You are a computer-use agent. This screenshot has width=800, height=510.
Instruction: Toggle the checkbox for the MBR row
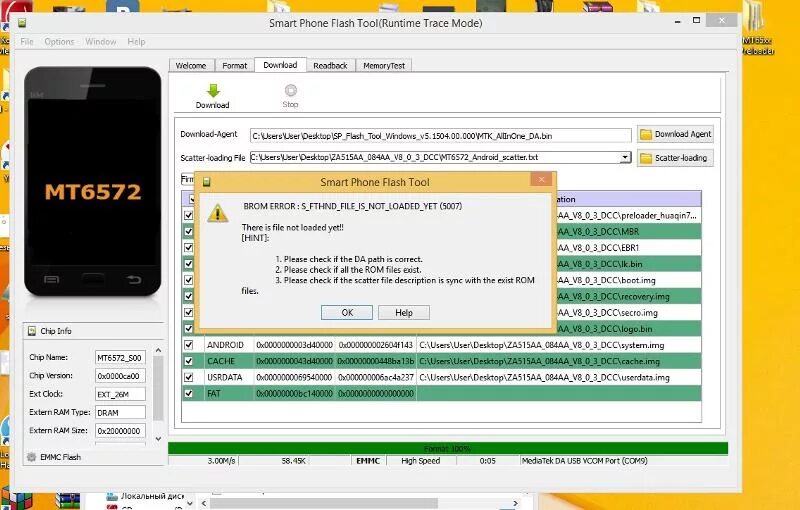click(189, 232)
